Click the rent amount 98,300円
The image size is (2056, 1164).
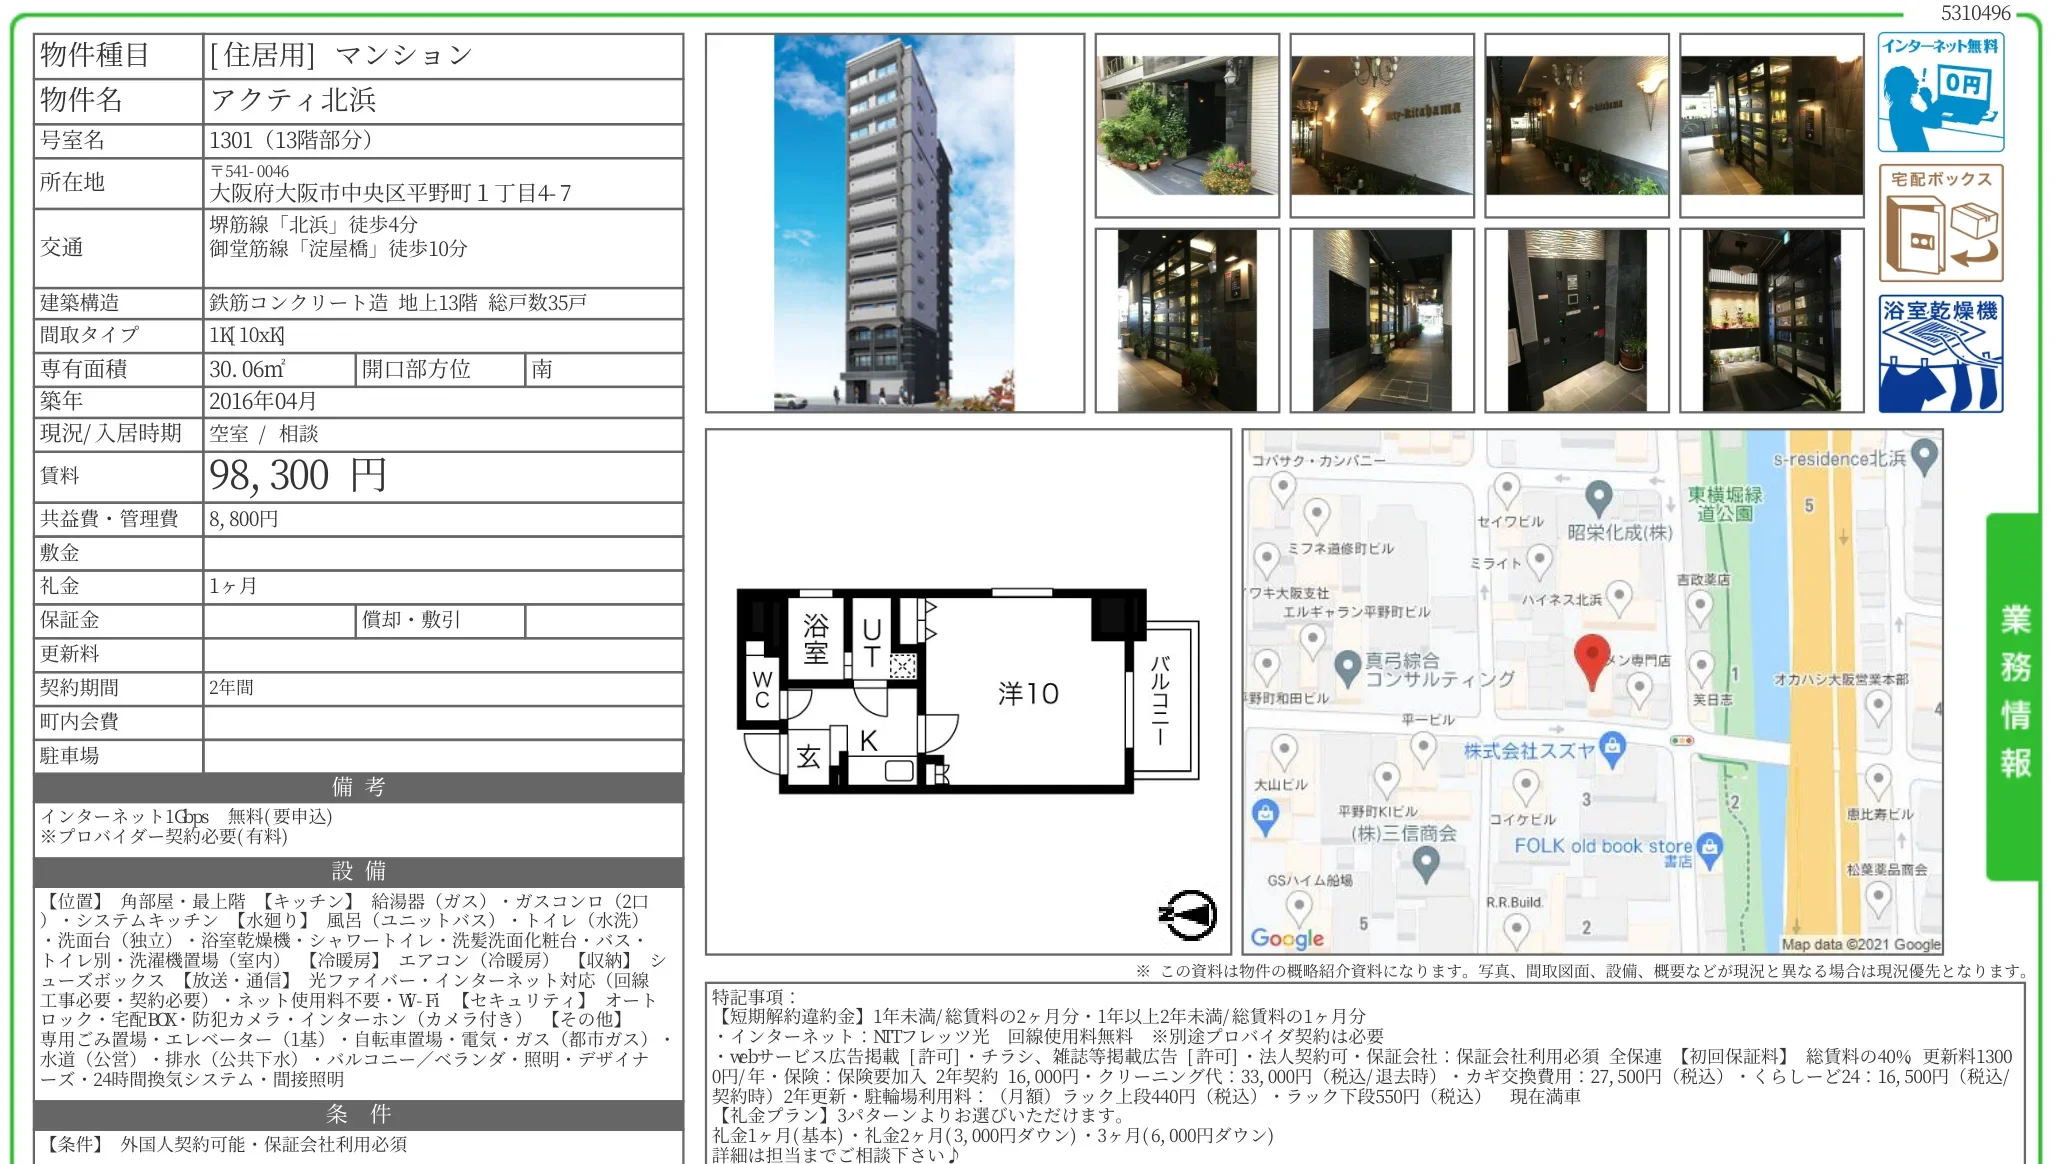[298, 476]
